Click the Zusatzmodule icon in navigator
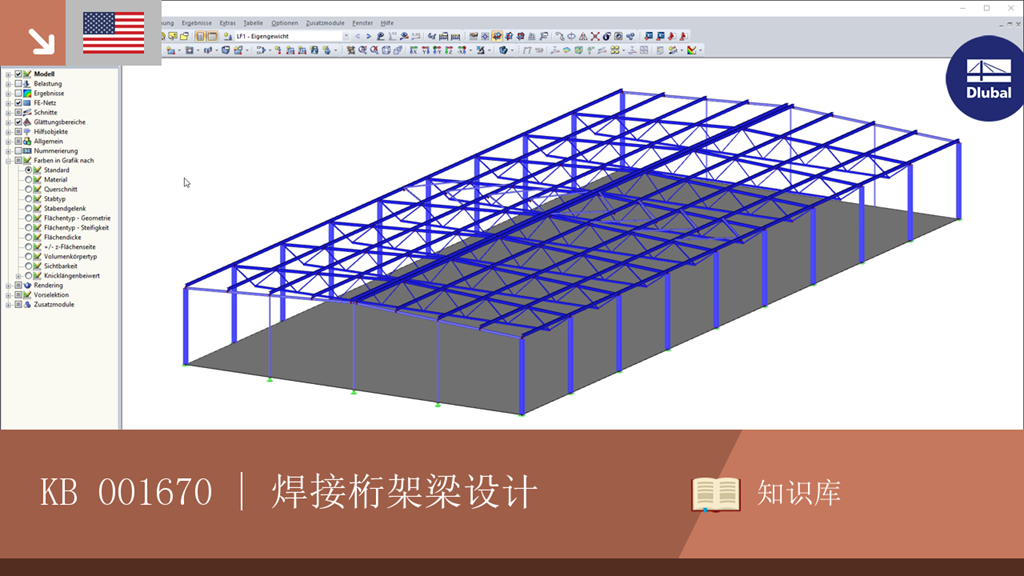The width and height of the screenshot is (1024, 576). pos(27,304)
